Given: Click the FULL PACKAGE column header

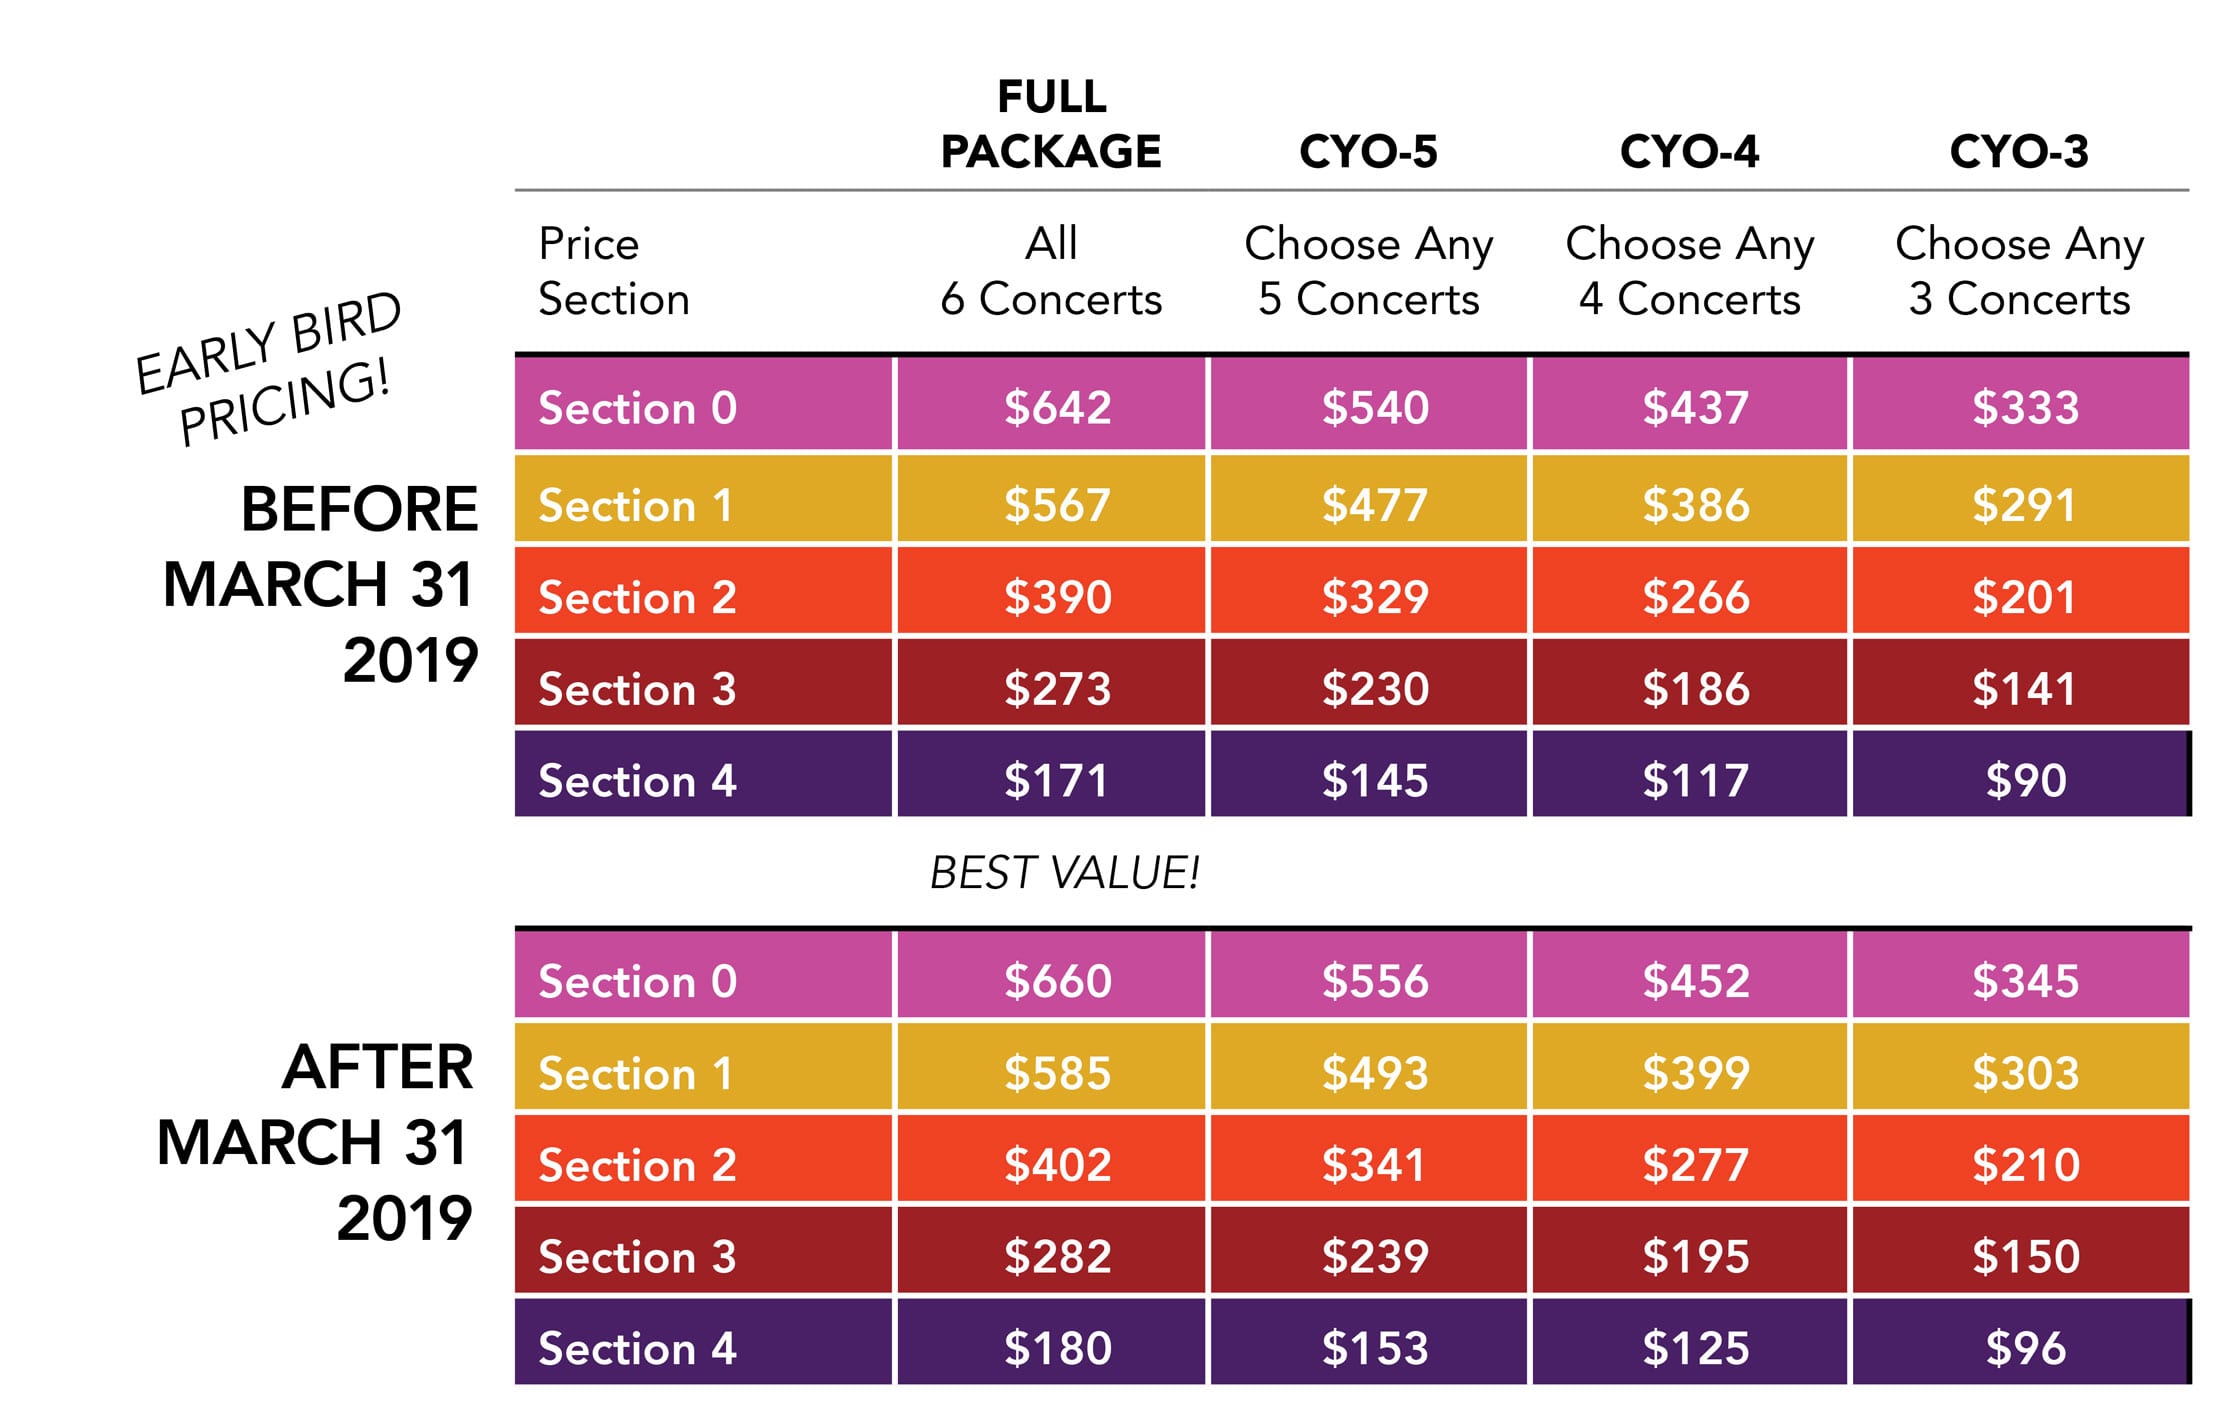Looking at the screenshot, I should [x=1051, y=124].
